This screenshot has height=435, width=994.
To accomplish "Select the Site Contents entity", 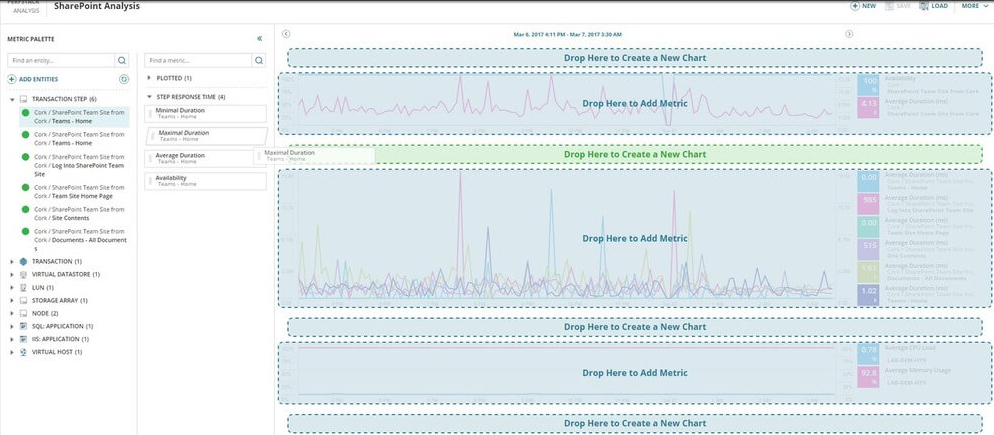I will click(x=74, y=213).
